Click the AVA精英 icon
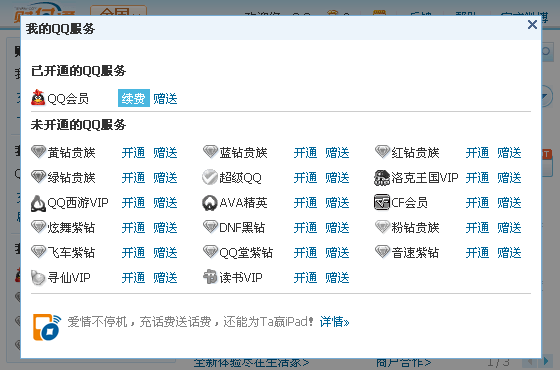Viewport: 560px width, 370px height. pyautogui.click(x=210, y=203)
